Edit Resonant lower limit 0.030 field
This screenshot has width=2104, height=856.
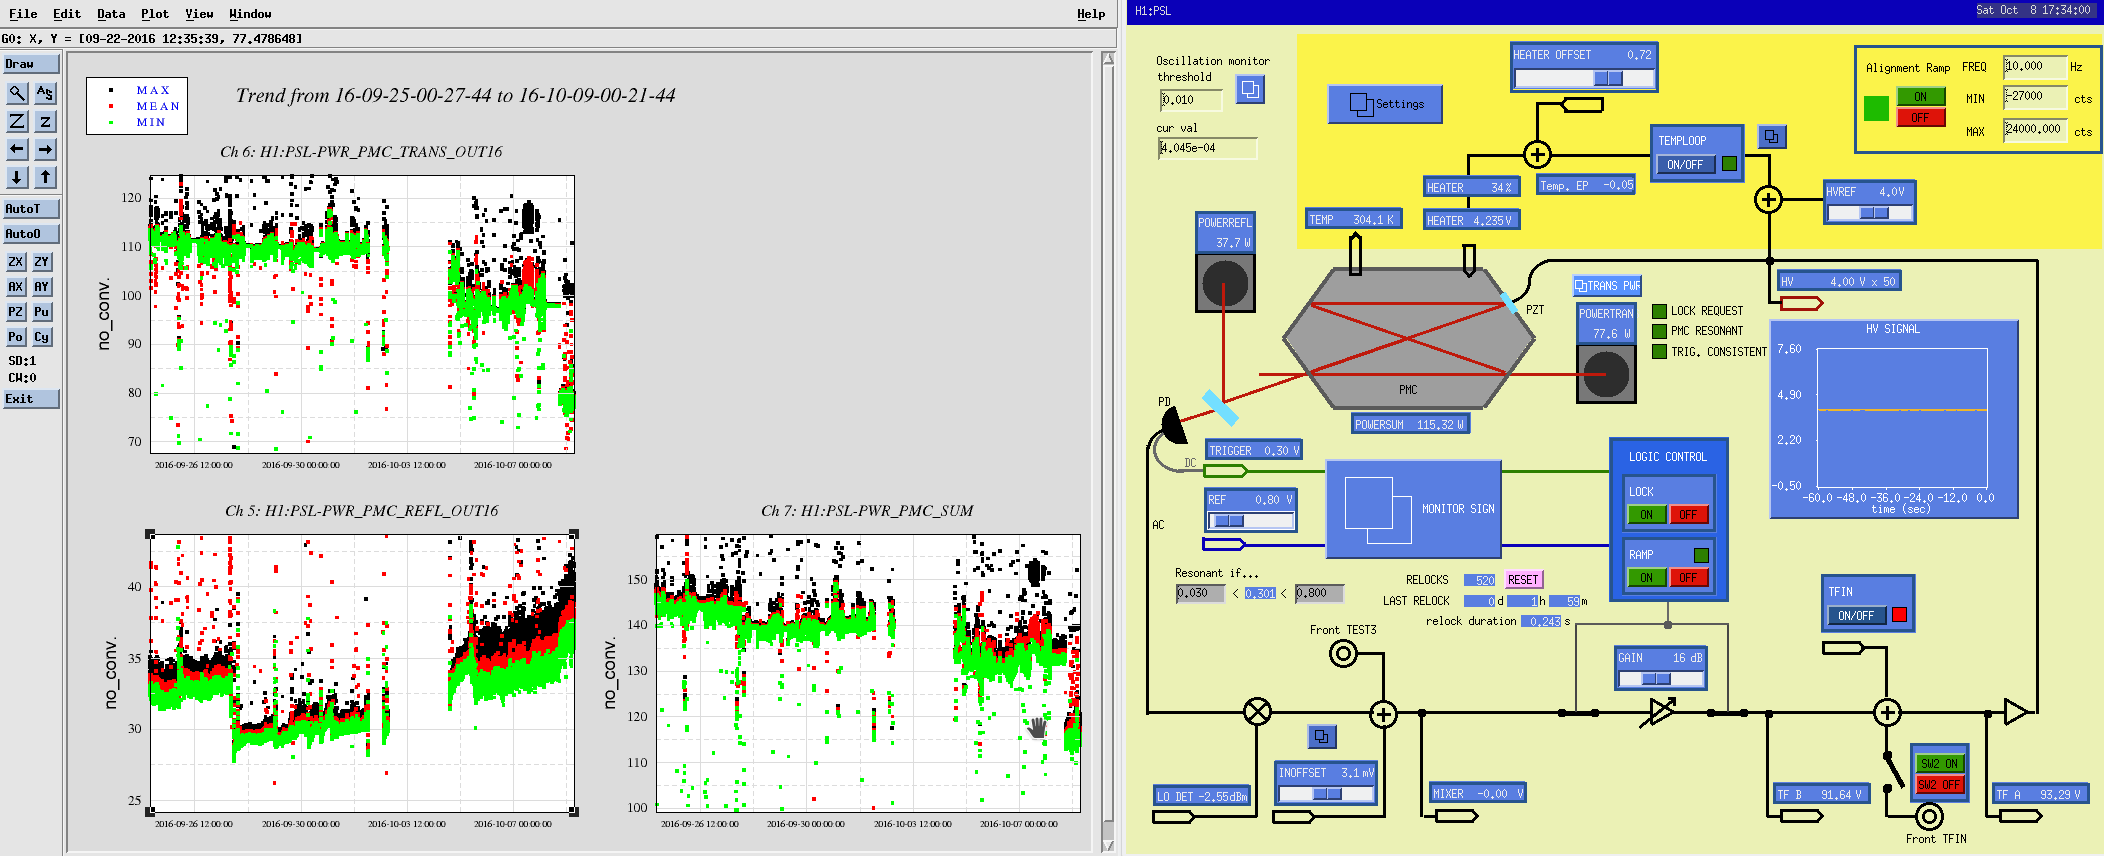(x=1201, y=594)
